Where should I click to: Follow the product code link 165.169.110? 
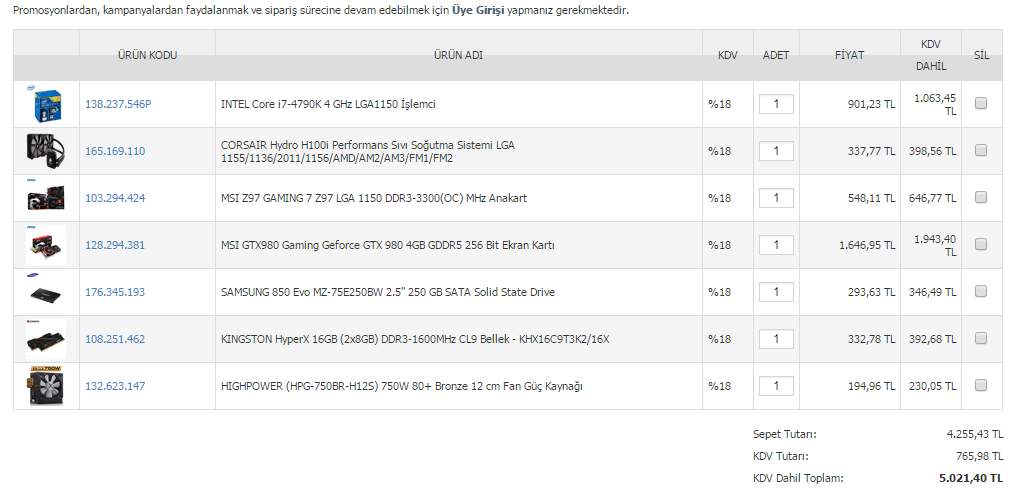point(115,151)
